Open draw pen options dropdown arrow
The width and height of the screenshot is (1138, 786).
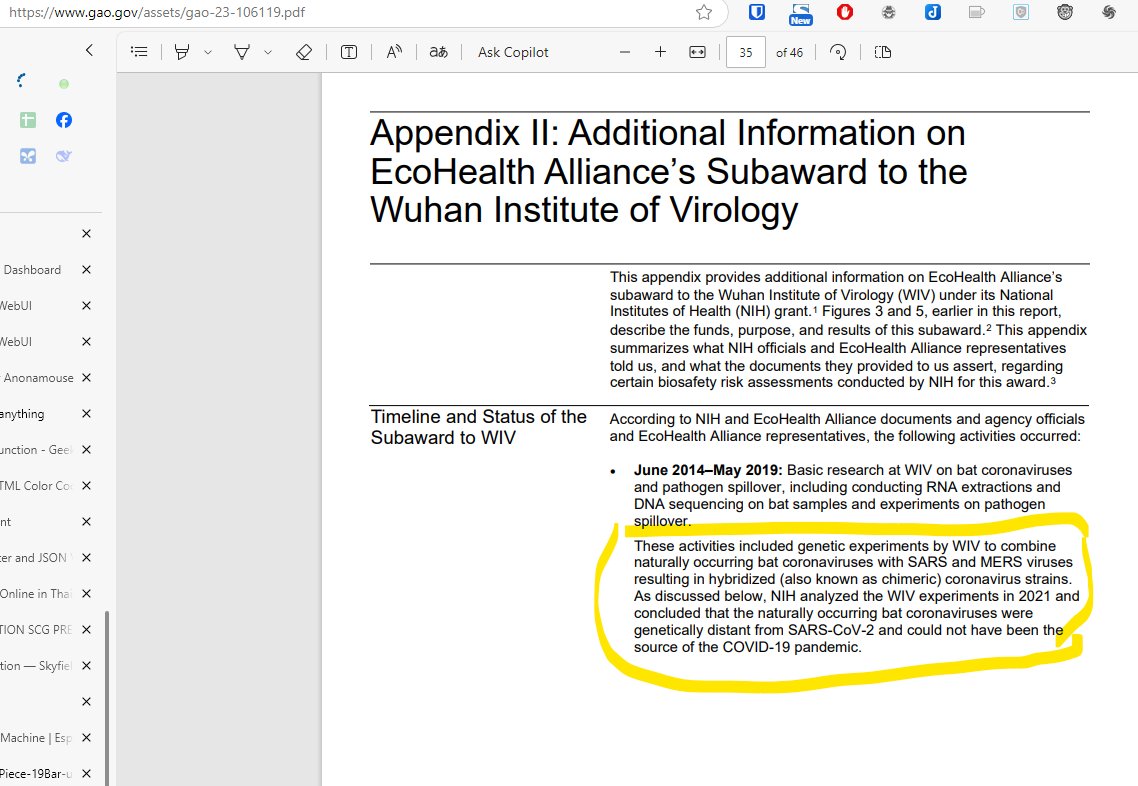tap(268, 52)
